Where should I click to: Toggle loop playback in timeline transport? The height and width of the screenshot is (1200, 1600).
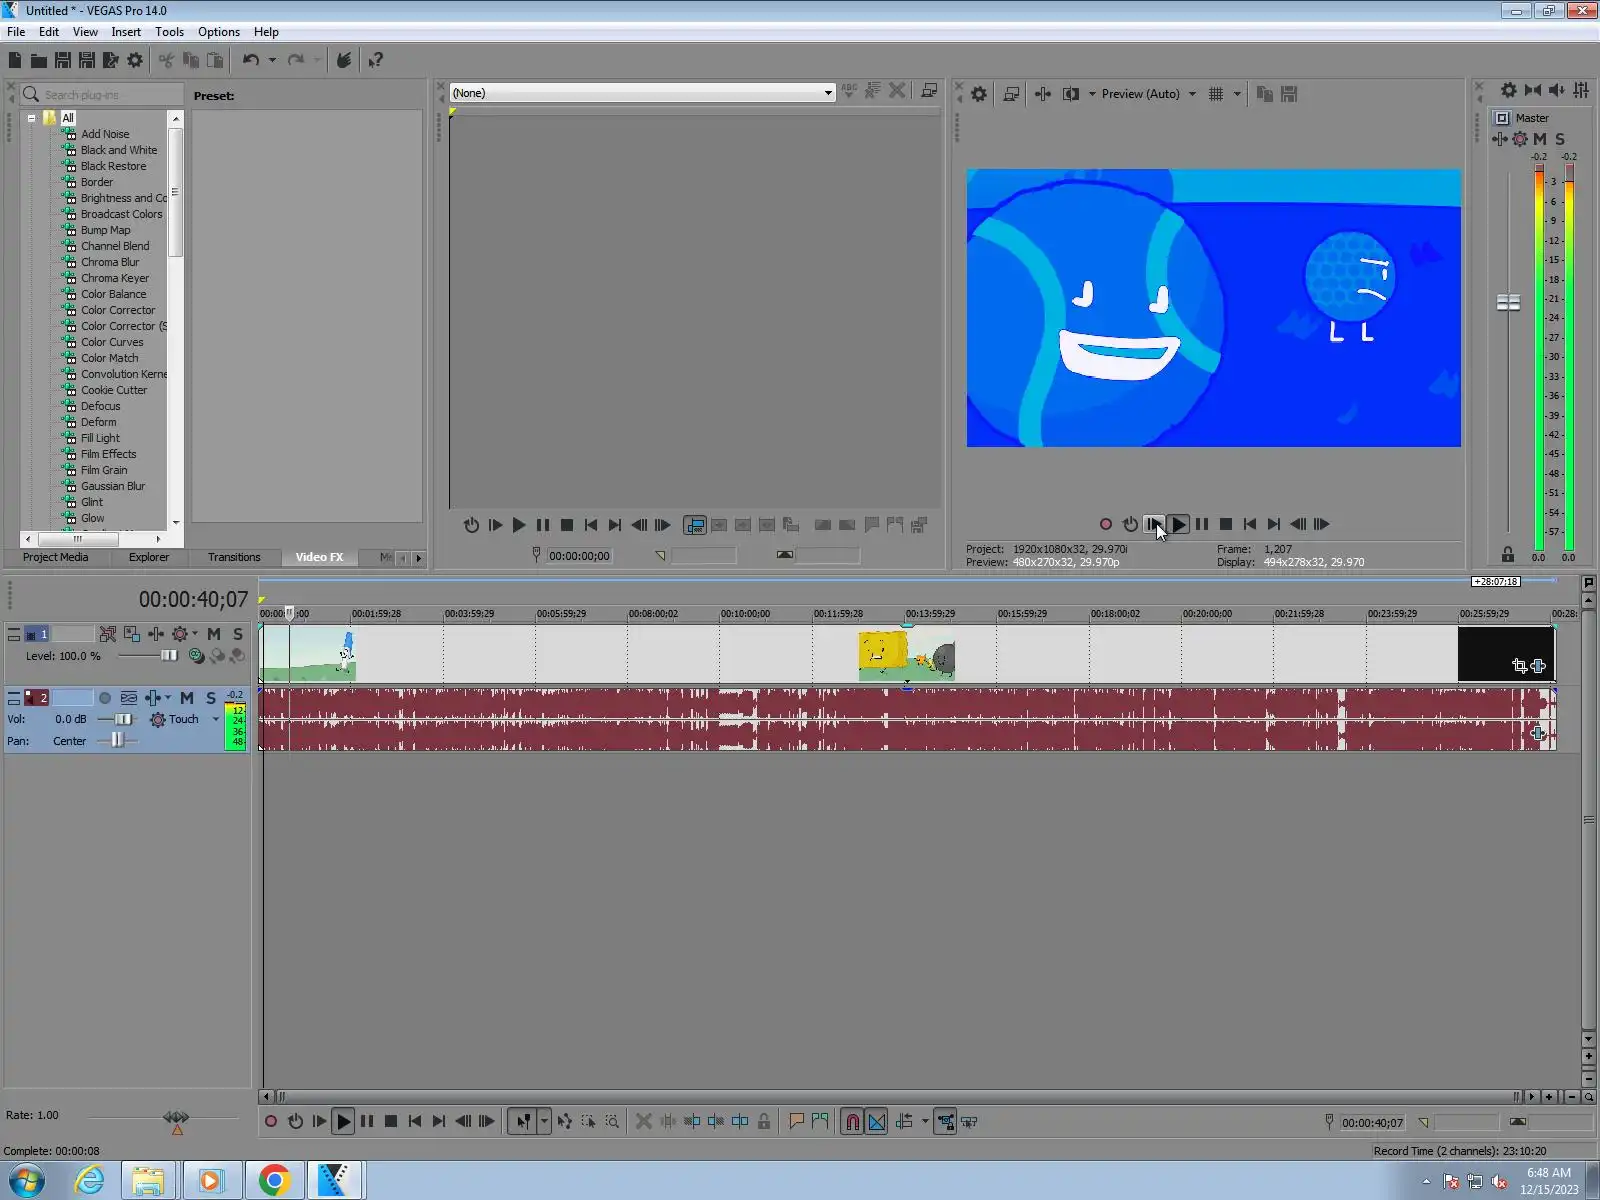click(x=295, y=1122)
